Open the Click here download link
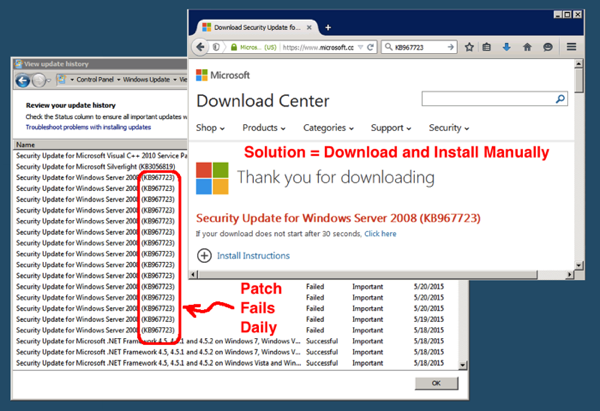Screen dimensions: 600x411 (380, 234)
